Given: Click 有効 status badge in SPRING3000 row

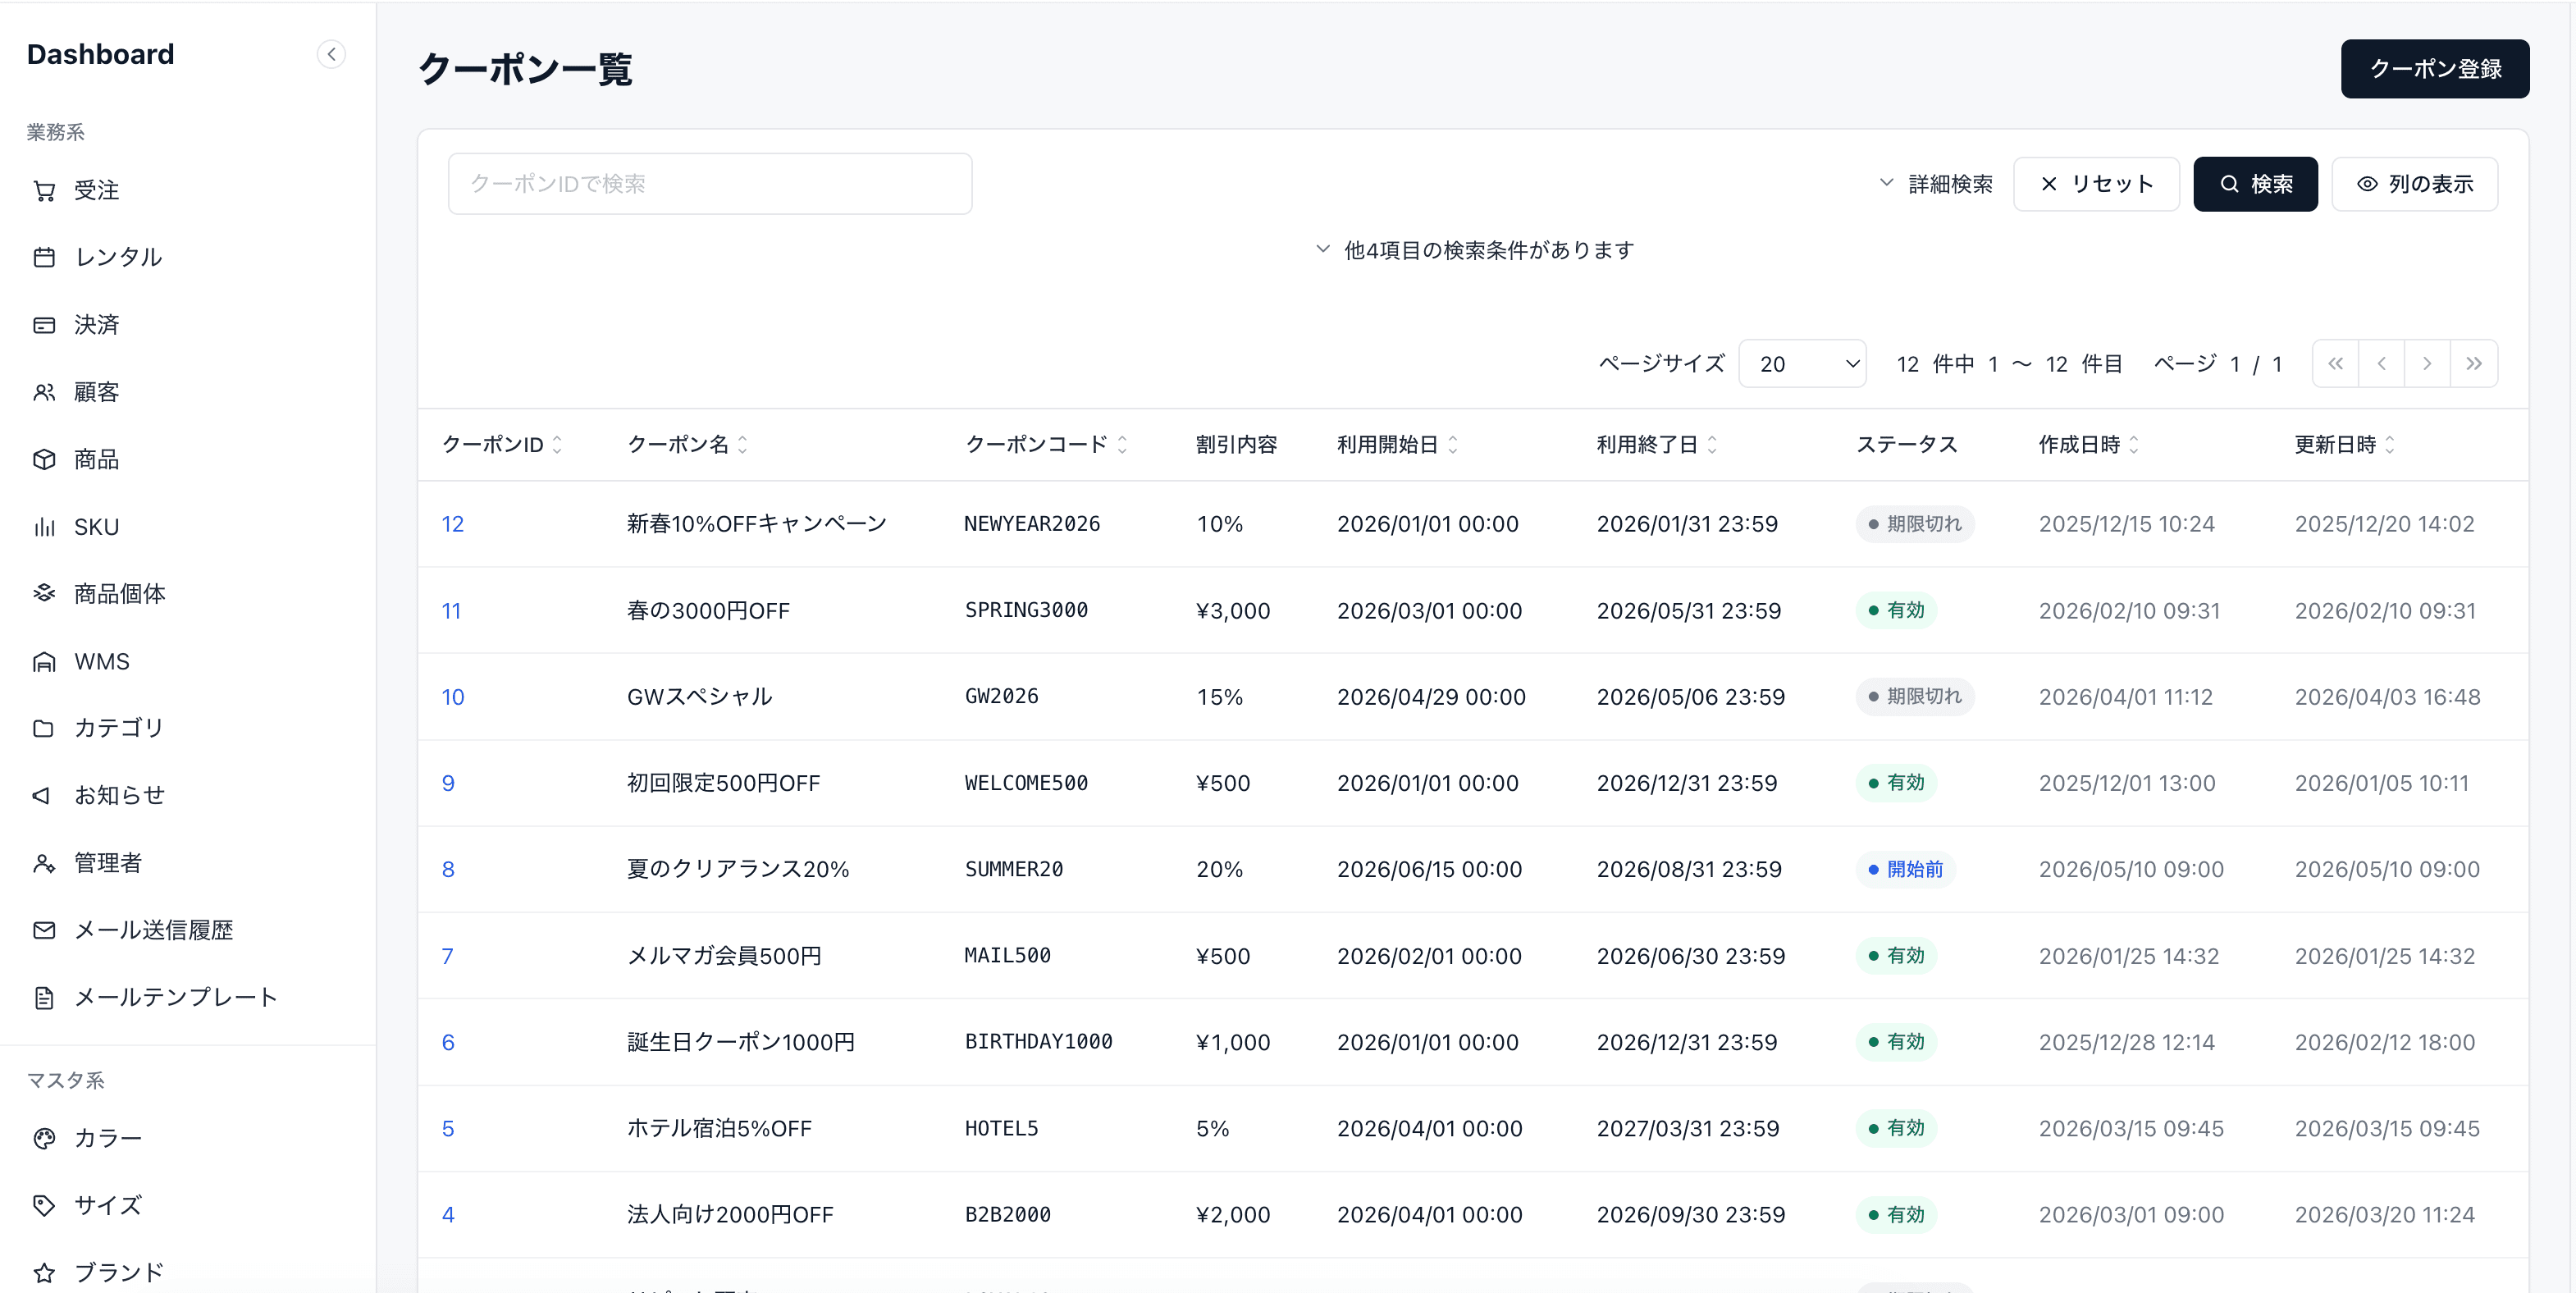Looking at the screenshot, I should coord(1896,610).
